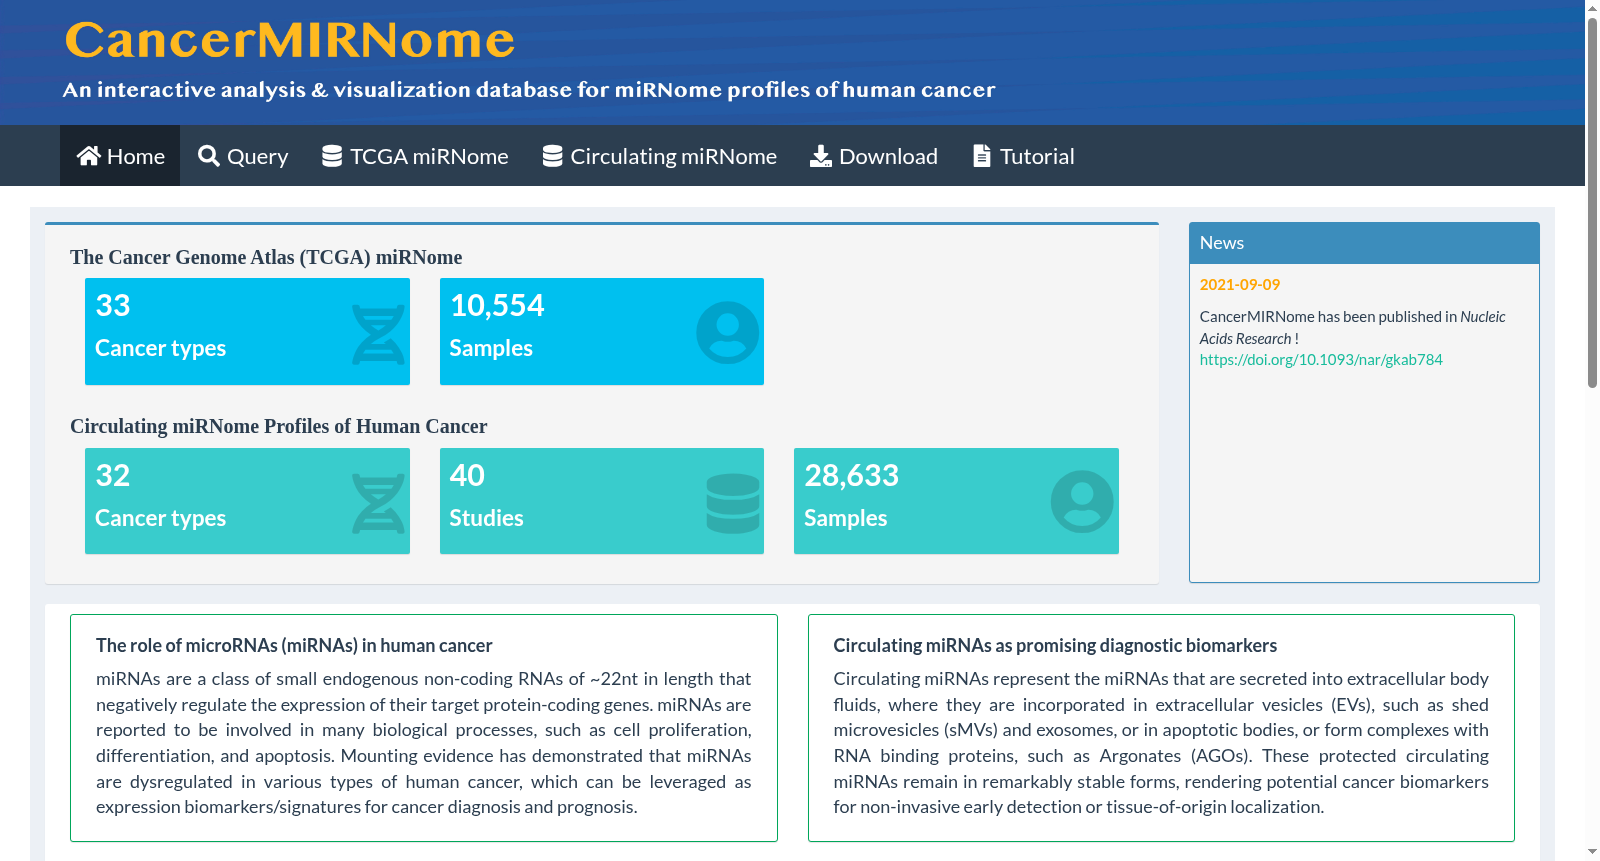Click the database icon in the 40 Studies card
Image resolution: width=1600 pixels, height=861 pixels.
pos(733,503)
